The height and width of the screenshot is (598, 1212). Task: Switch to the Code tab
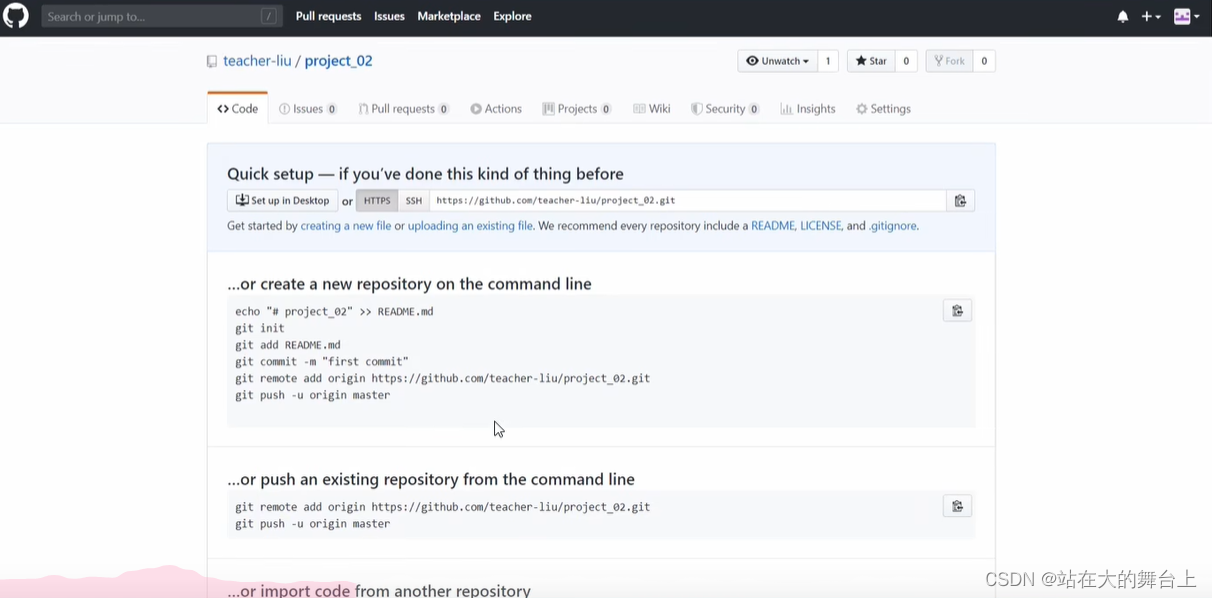[x=238, y=109]
